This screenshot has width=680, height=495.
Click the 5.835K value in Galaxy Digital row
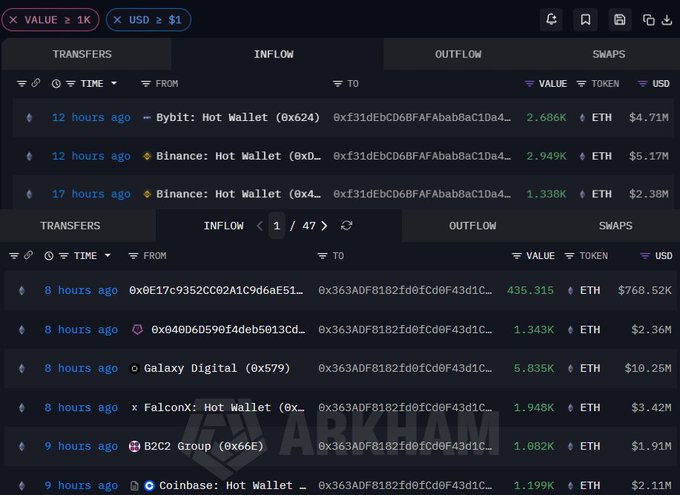coord(534,368)
